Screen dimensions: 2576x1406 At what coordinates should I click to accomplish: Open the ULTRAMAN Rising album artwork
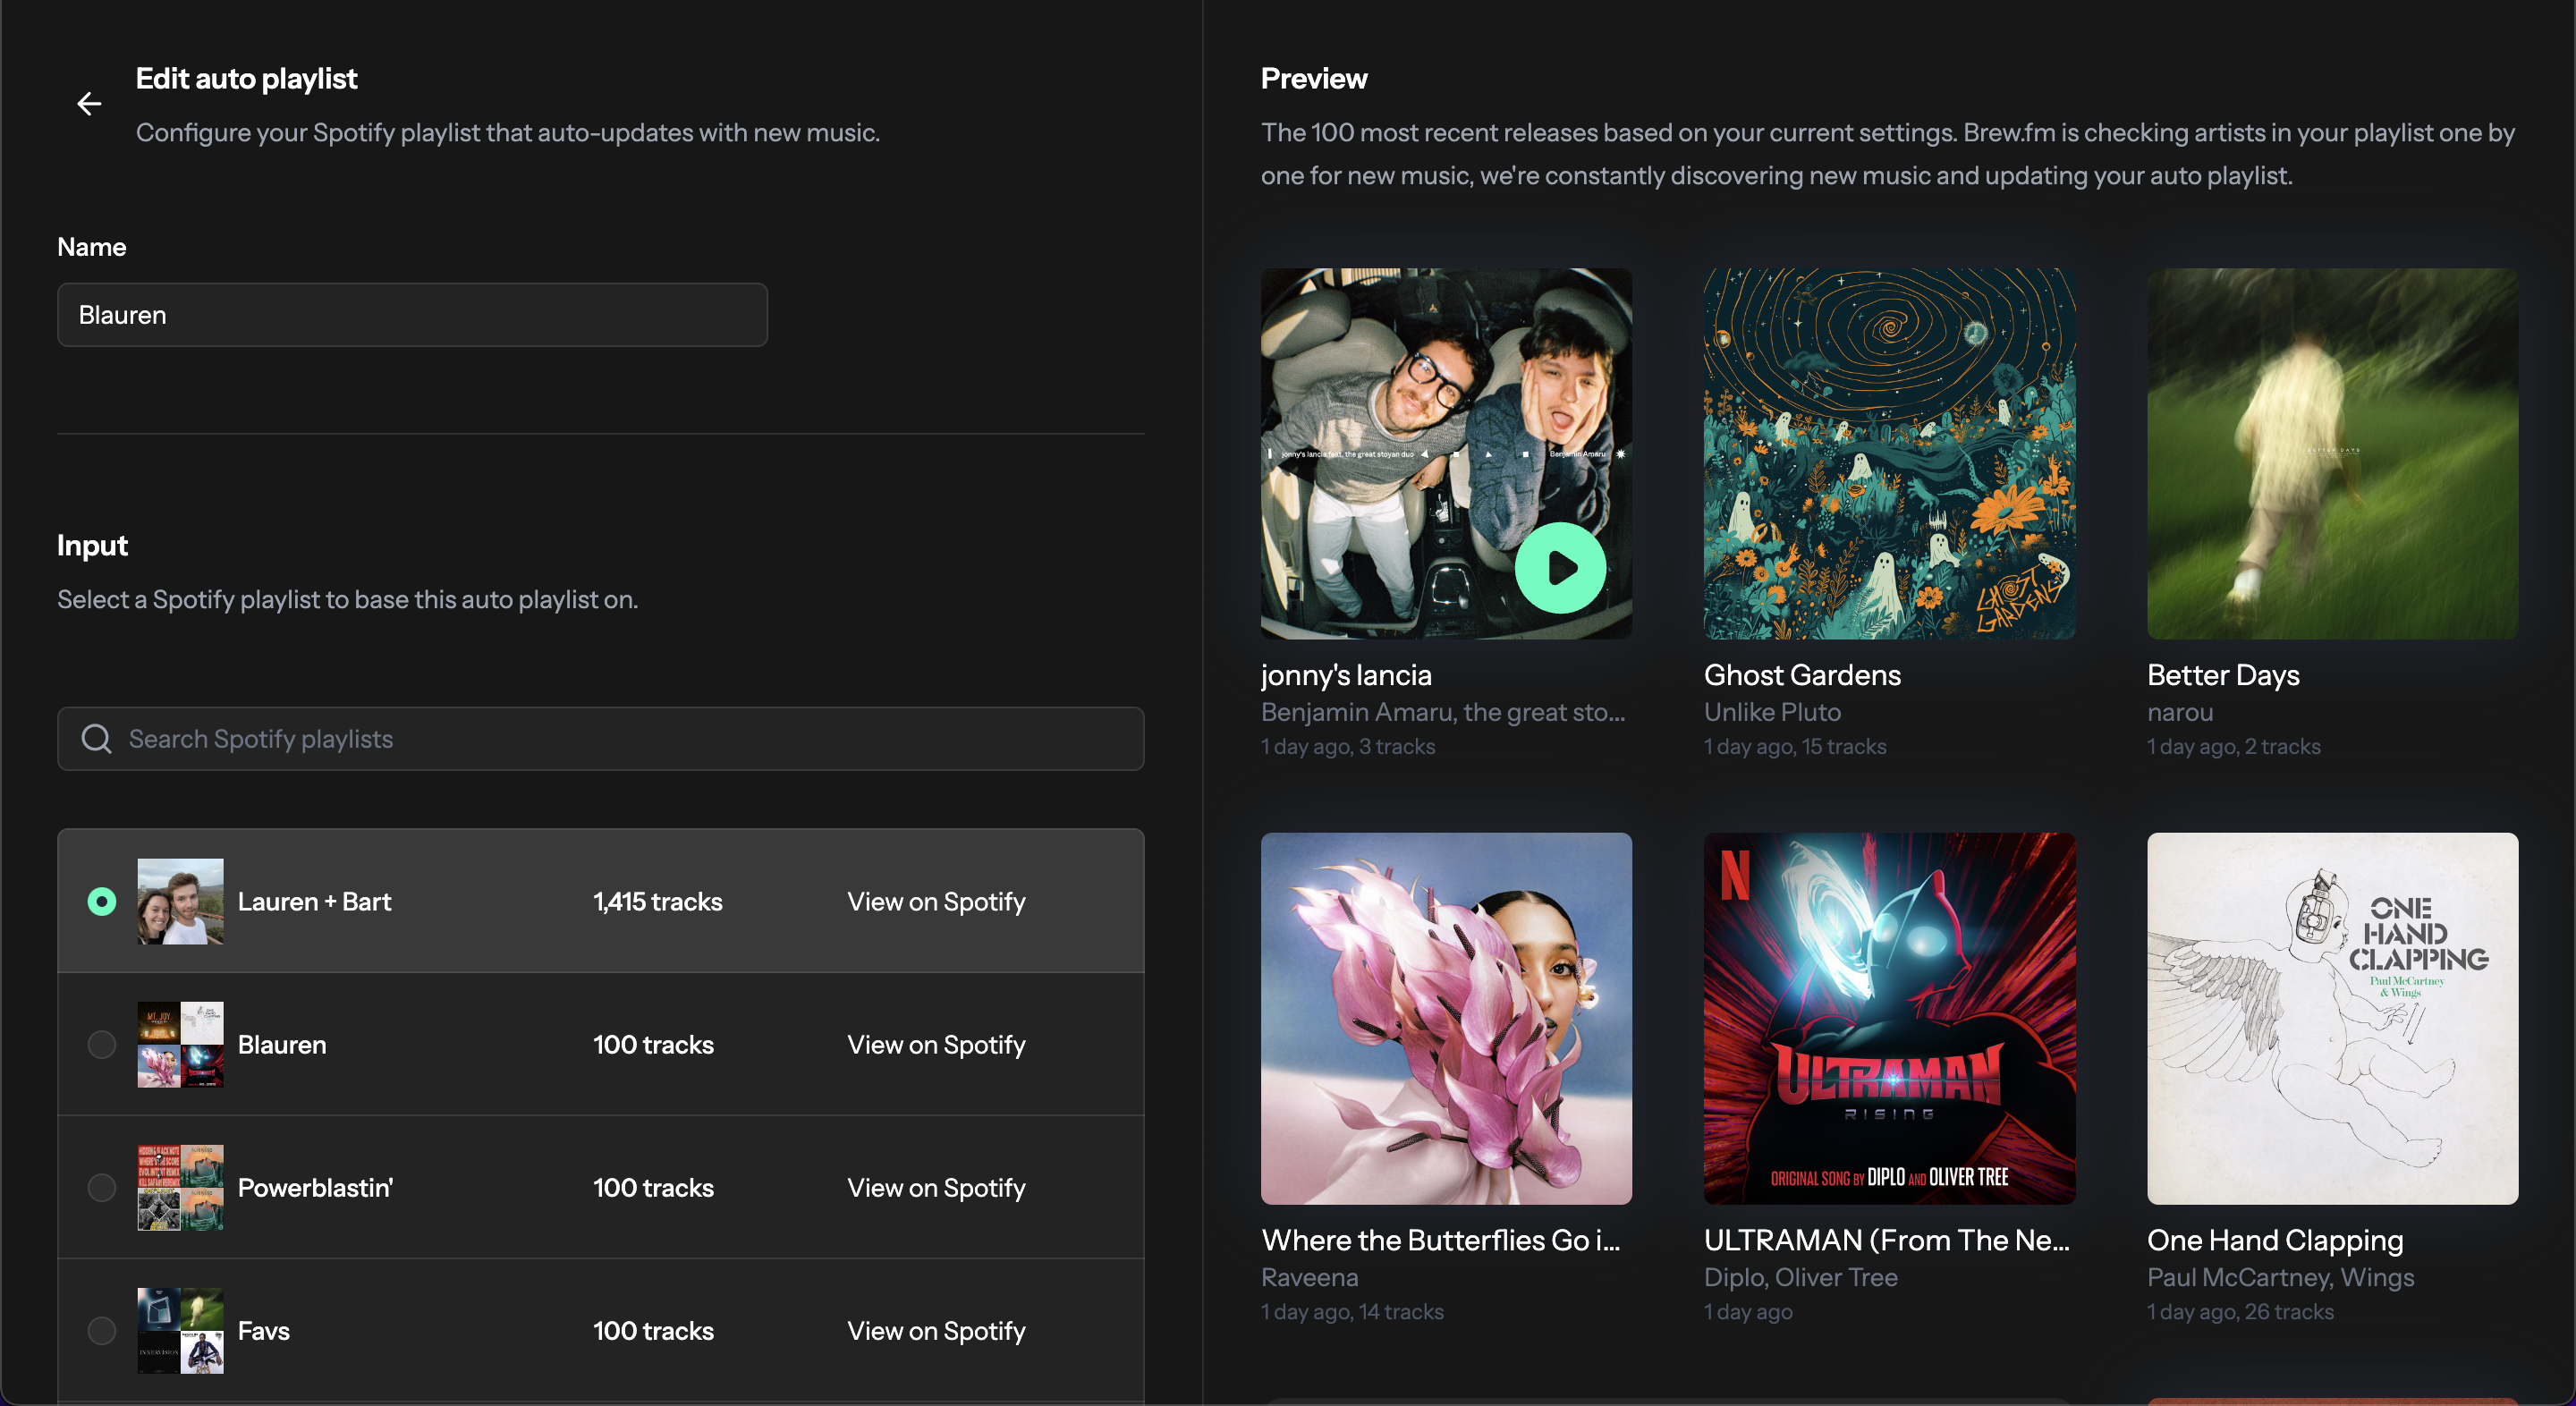coord(1889,1018)
